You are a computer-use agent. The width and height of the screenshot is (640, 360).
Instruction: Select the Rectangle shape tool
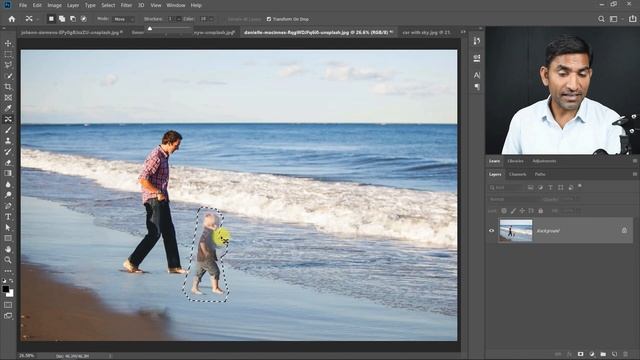[8, 238]
